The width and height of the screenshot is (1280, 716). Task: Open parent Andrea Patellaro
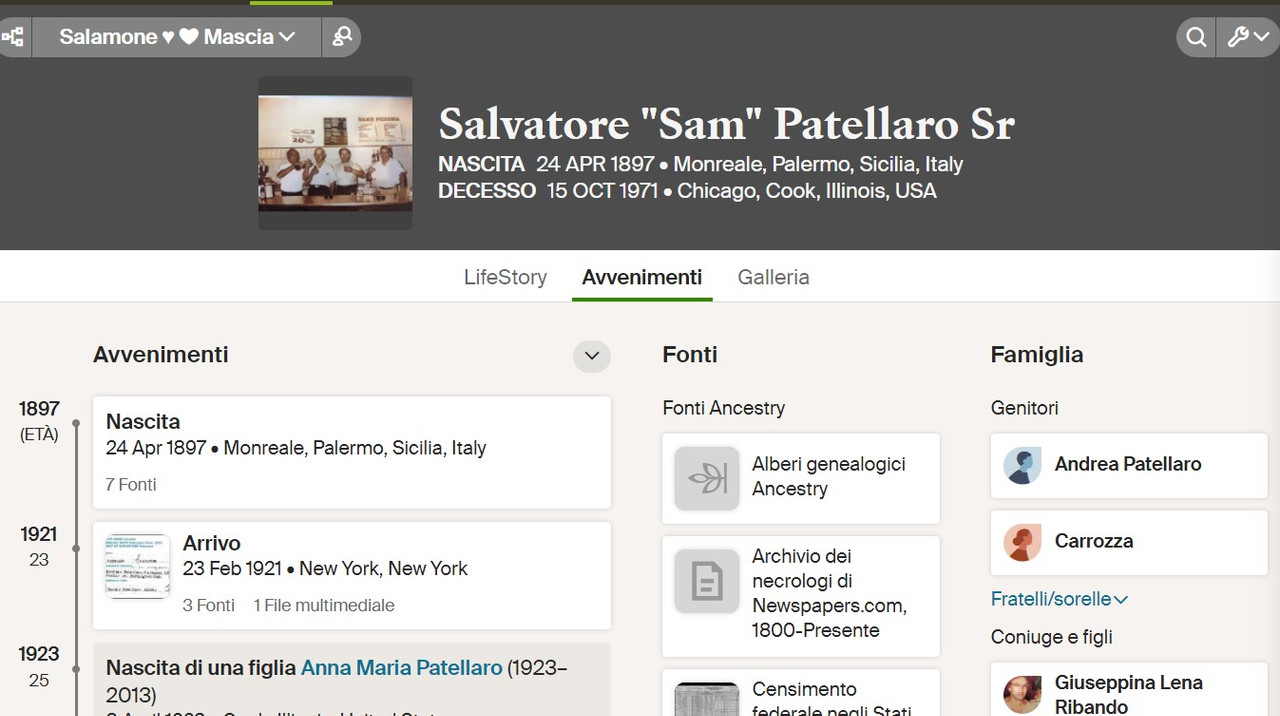pos(1129,465)
